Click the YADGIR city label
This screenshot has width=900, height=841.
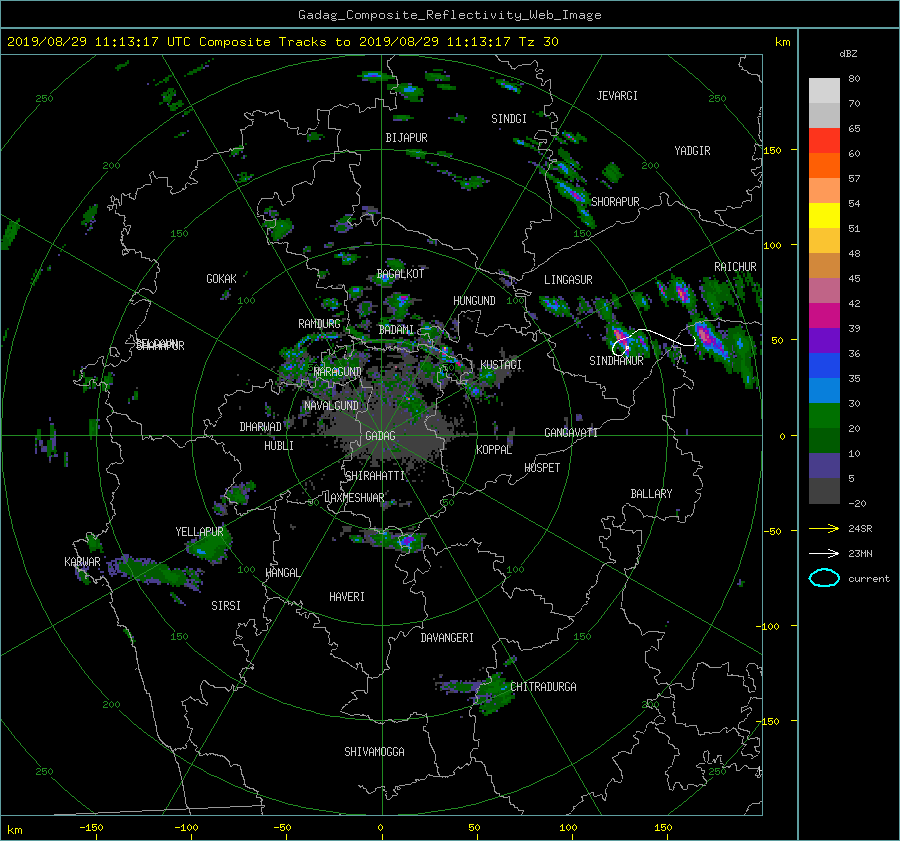[692, 151]
